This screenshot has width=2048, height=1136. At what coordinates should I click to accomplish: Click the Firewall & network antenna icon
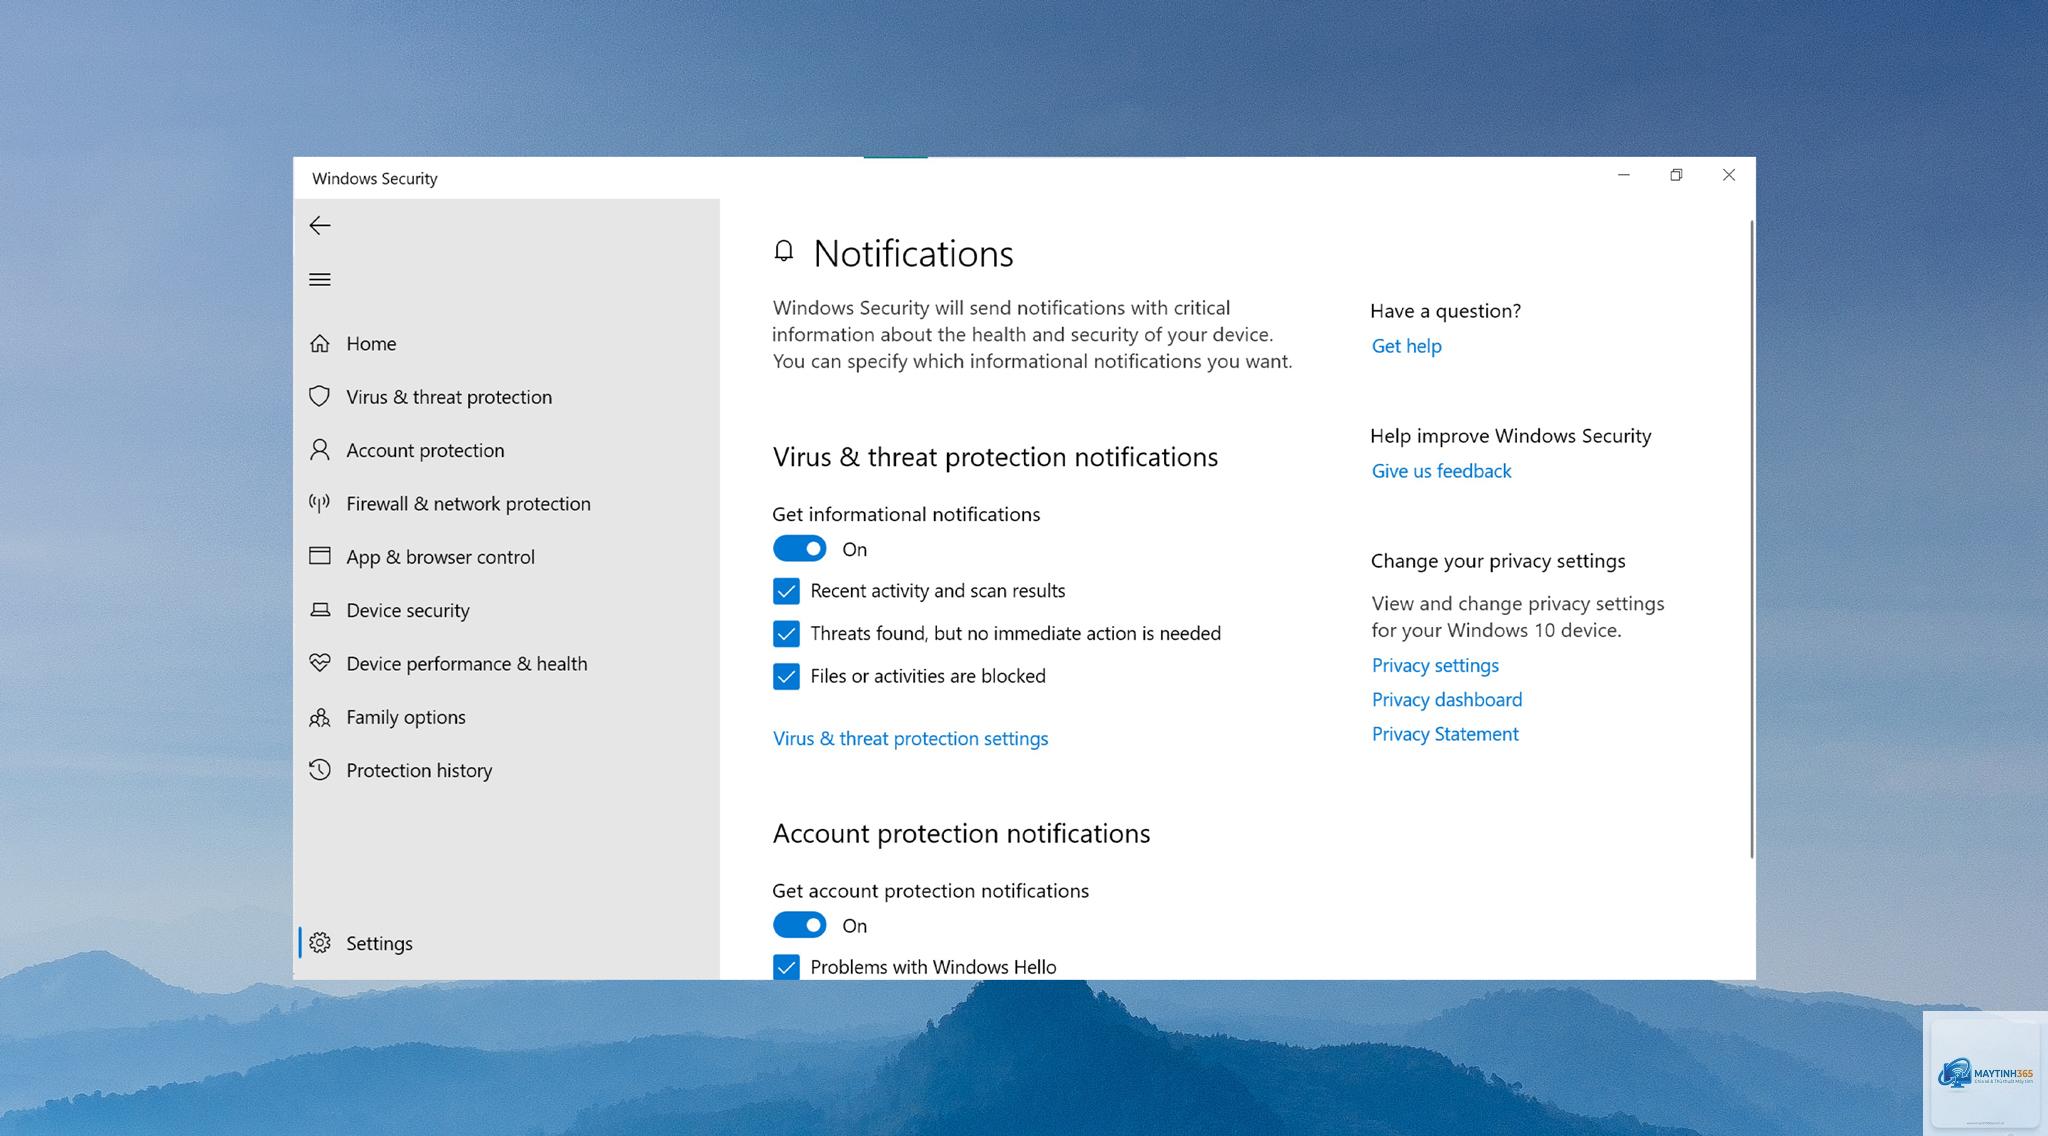click(320, 503)
